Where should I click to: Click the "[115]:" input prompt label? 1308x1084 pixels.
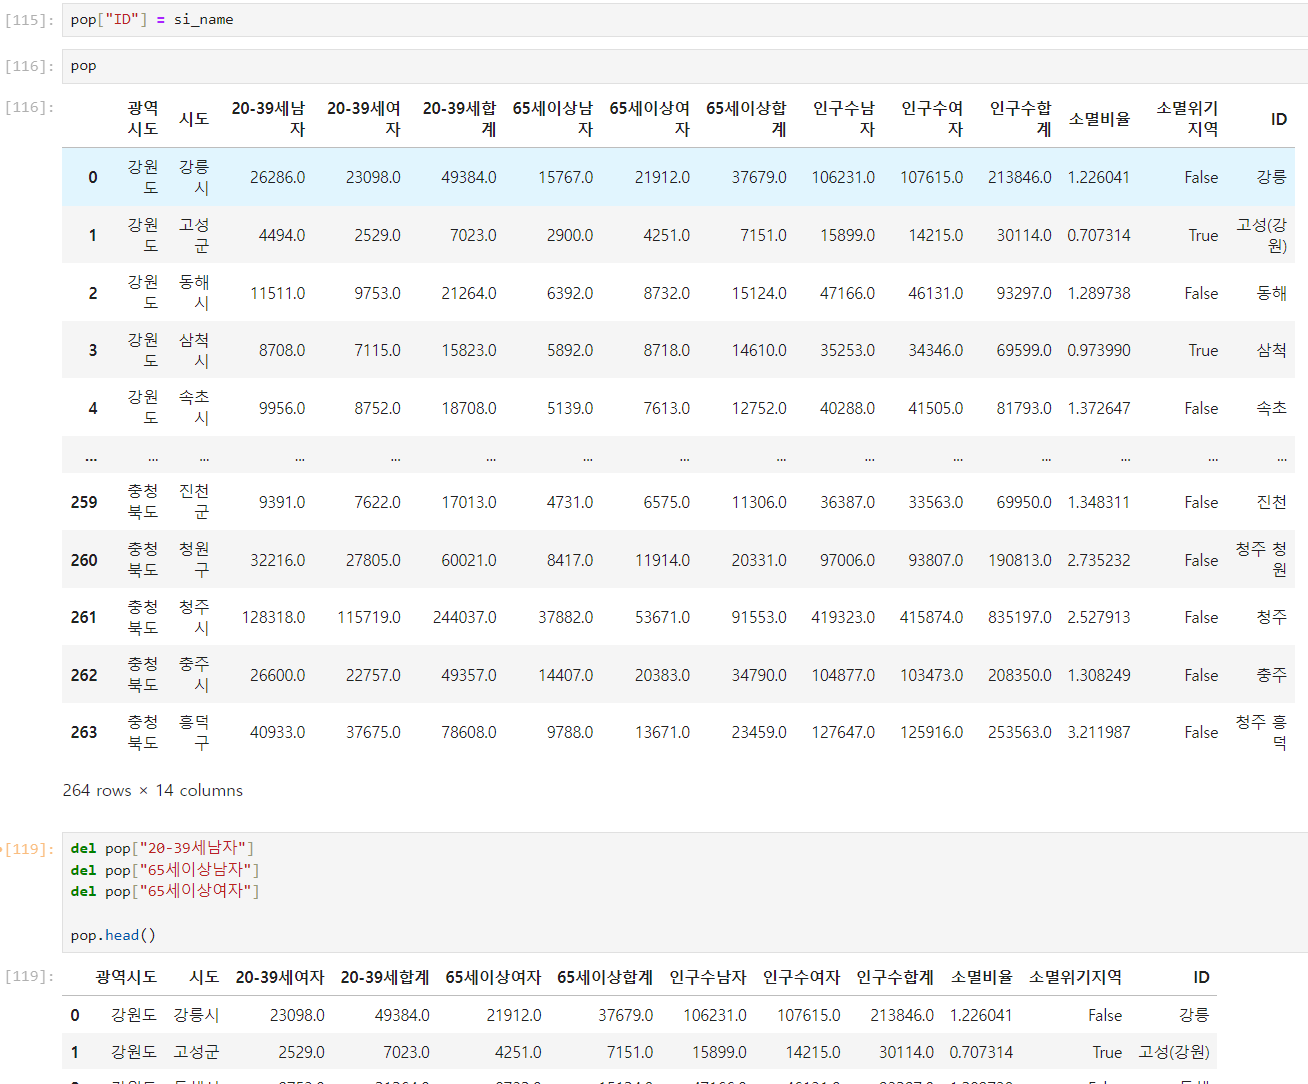pos(29,20)
